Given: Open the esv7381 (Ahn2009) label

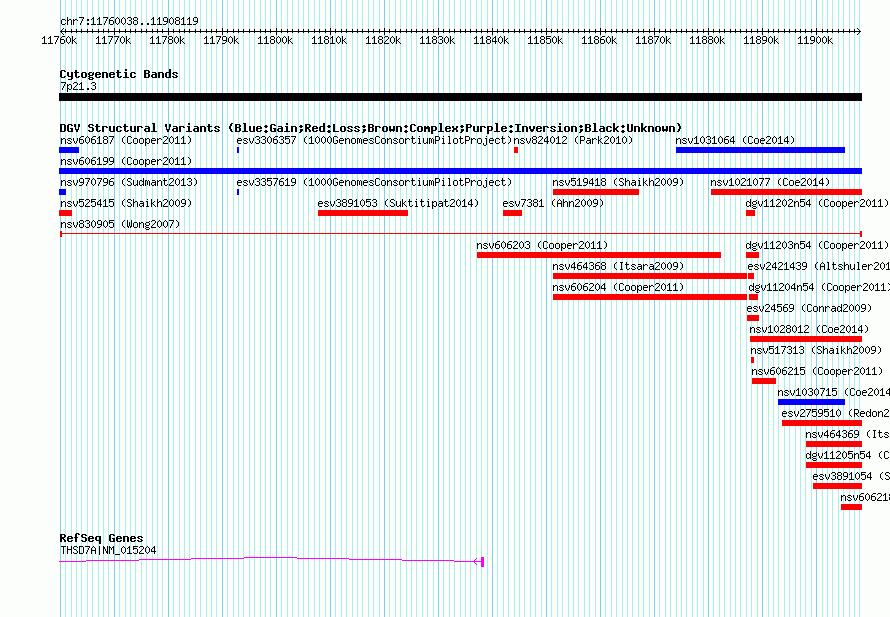Looking at the screenshot, I should point(553,203).
